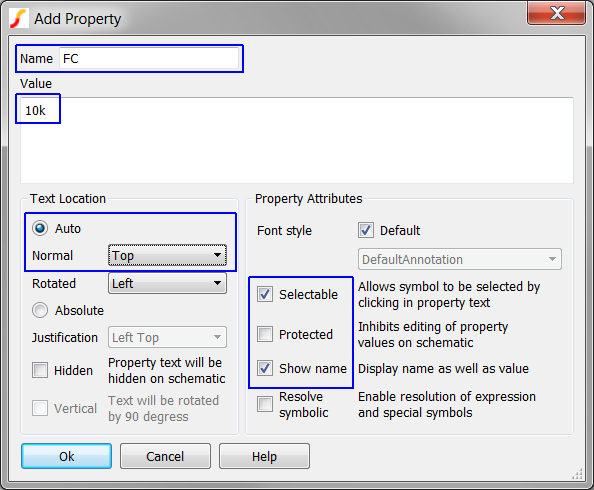Close the Add Property dialog
This screenshot has height=490, width=594.
coord(556,13)
